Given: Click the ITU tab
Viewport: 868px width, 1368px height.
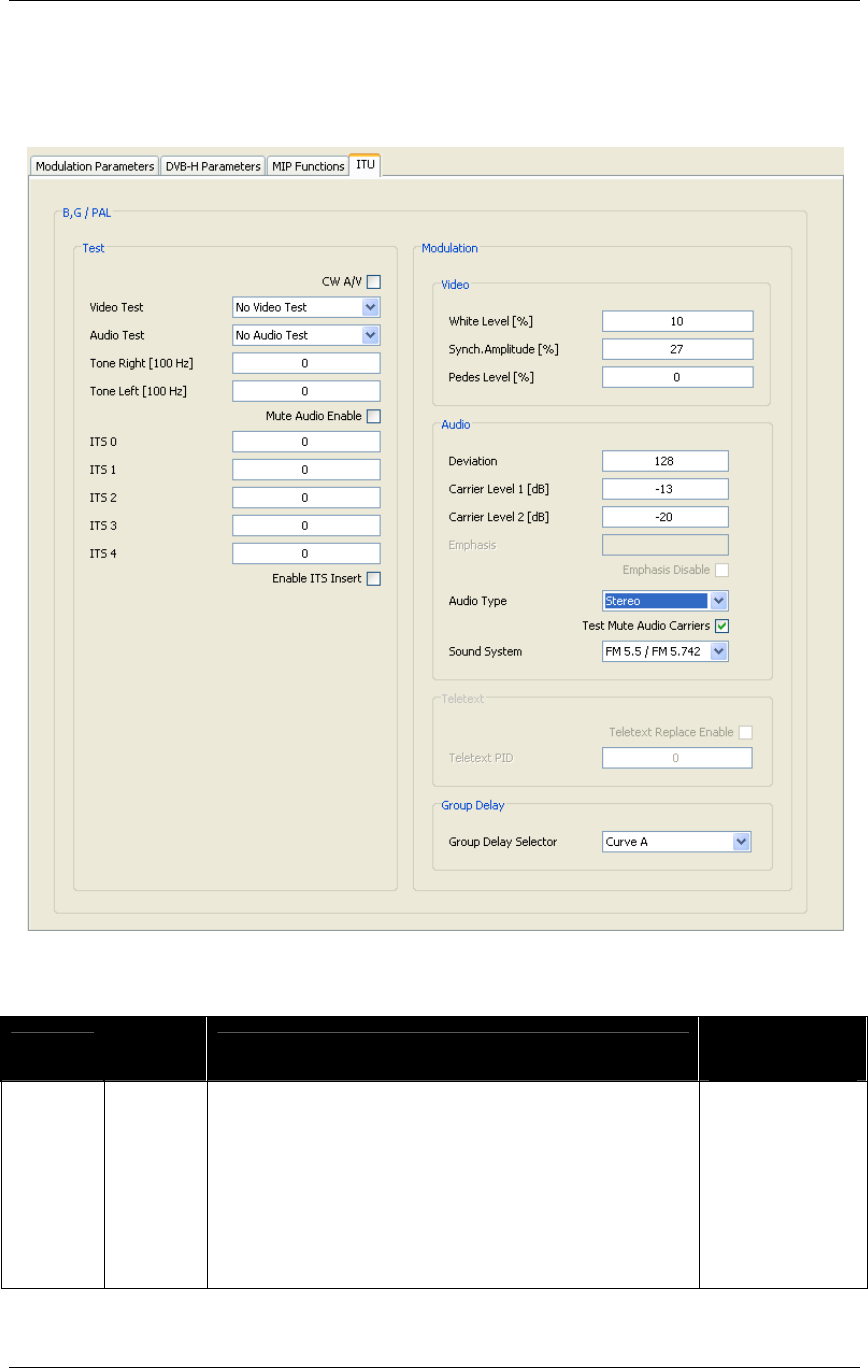Looking at the screenshot, I should (363, 165).
